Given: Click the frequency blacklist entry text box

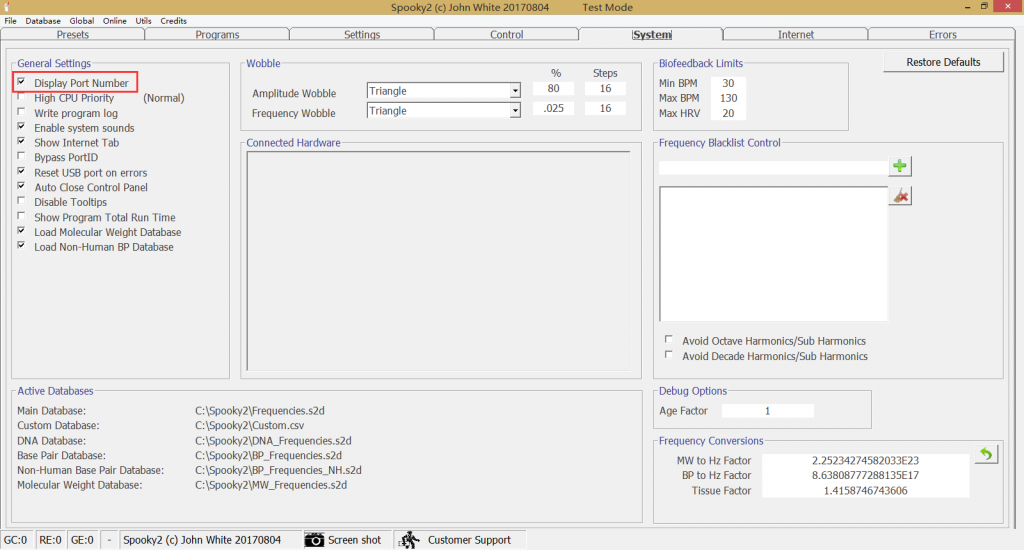Looking at the screenshot, I should 772,167.
